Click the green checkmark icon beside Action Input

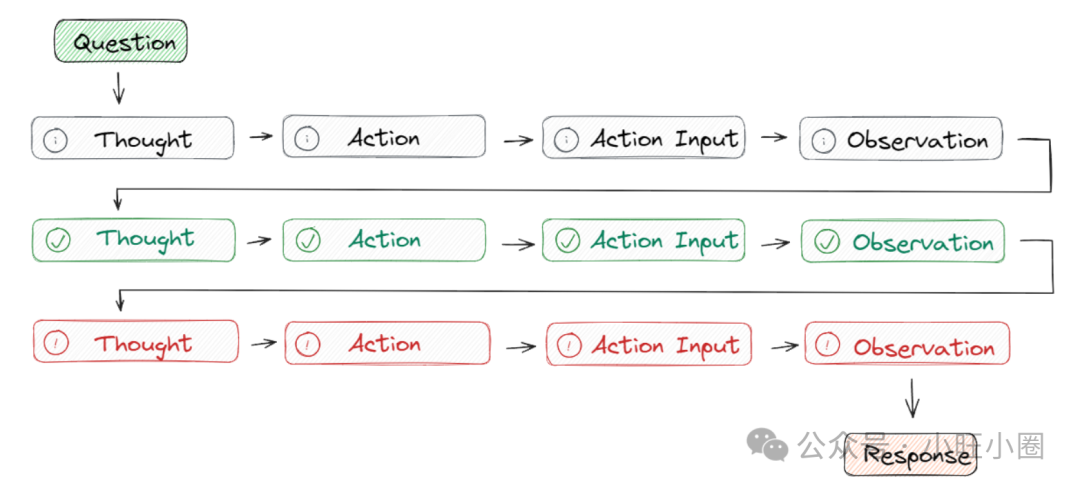[x=568, y=241]
